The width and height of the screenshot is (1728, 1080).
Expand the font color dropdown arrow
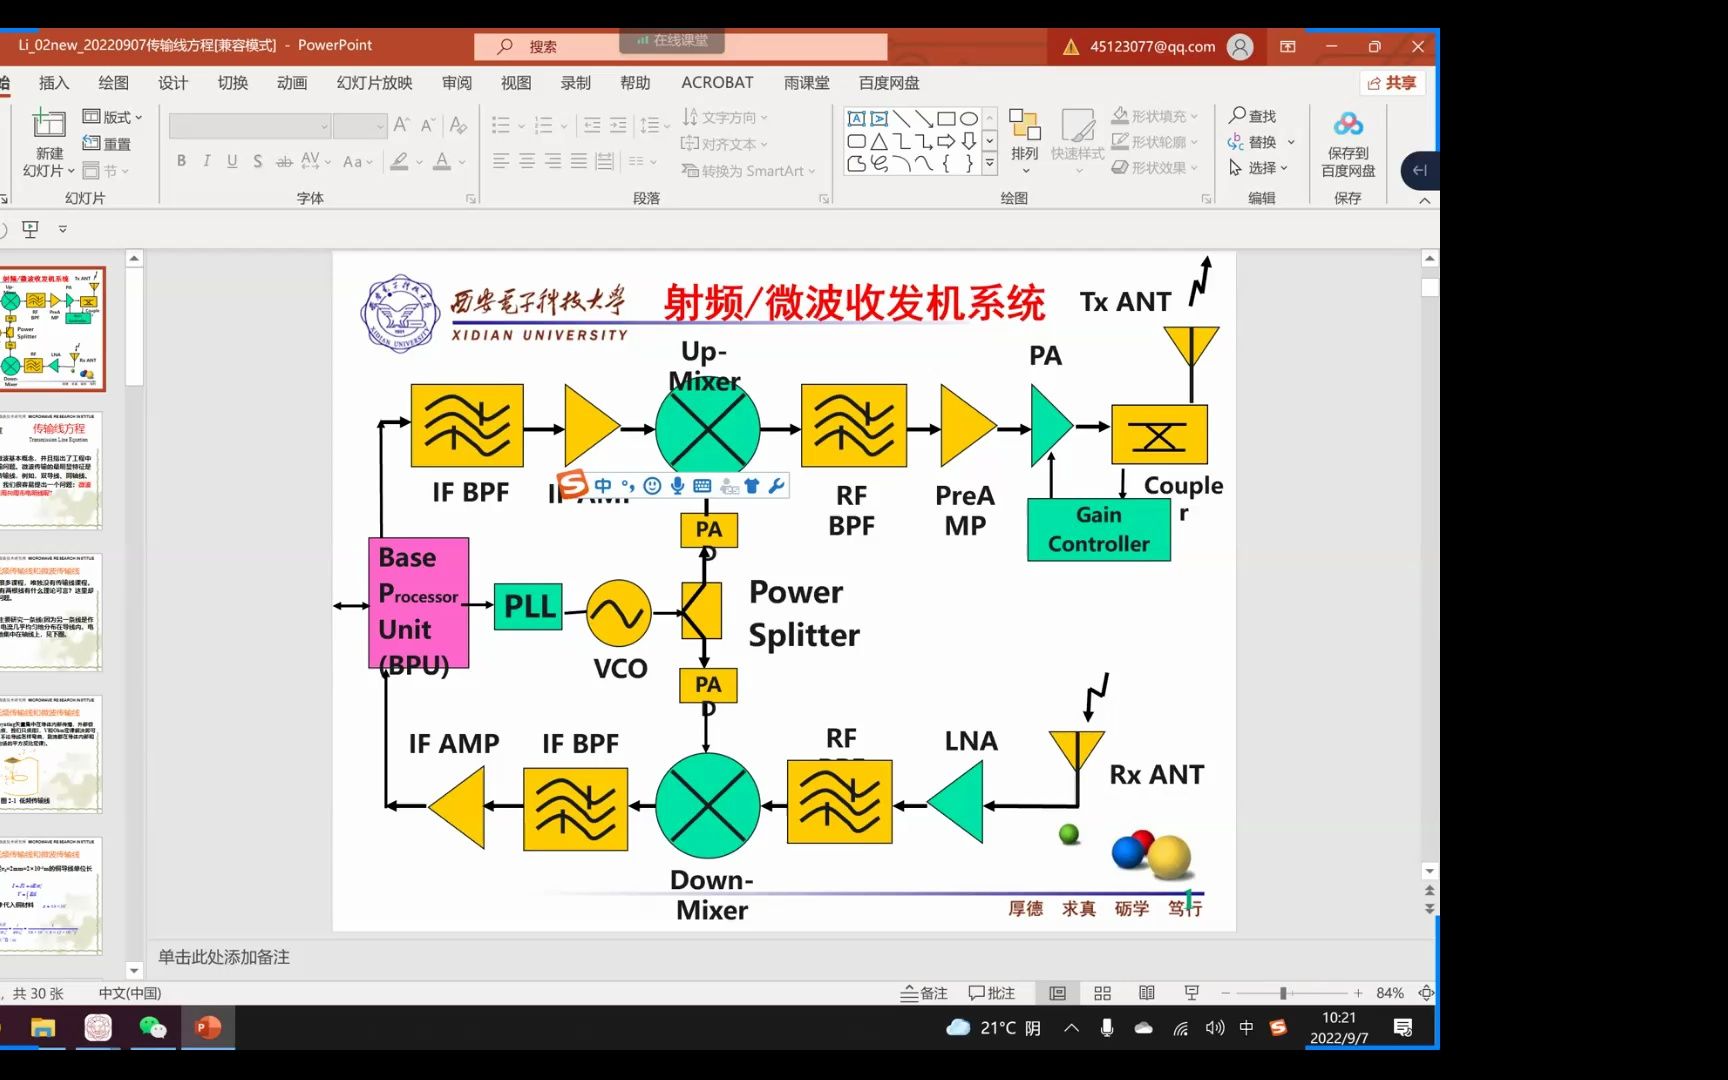click(461, 161)
